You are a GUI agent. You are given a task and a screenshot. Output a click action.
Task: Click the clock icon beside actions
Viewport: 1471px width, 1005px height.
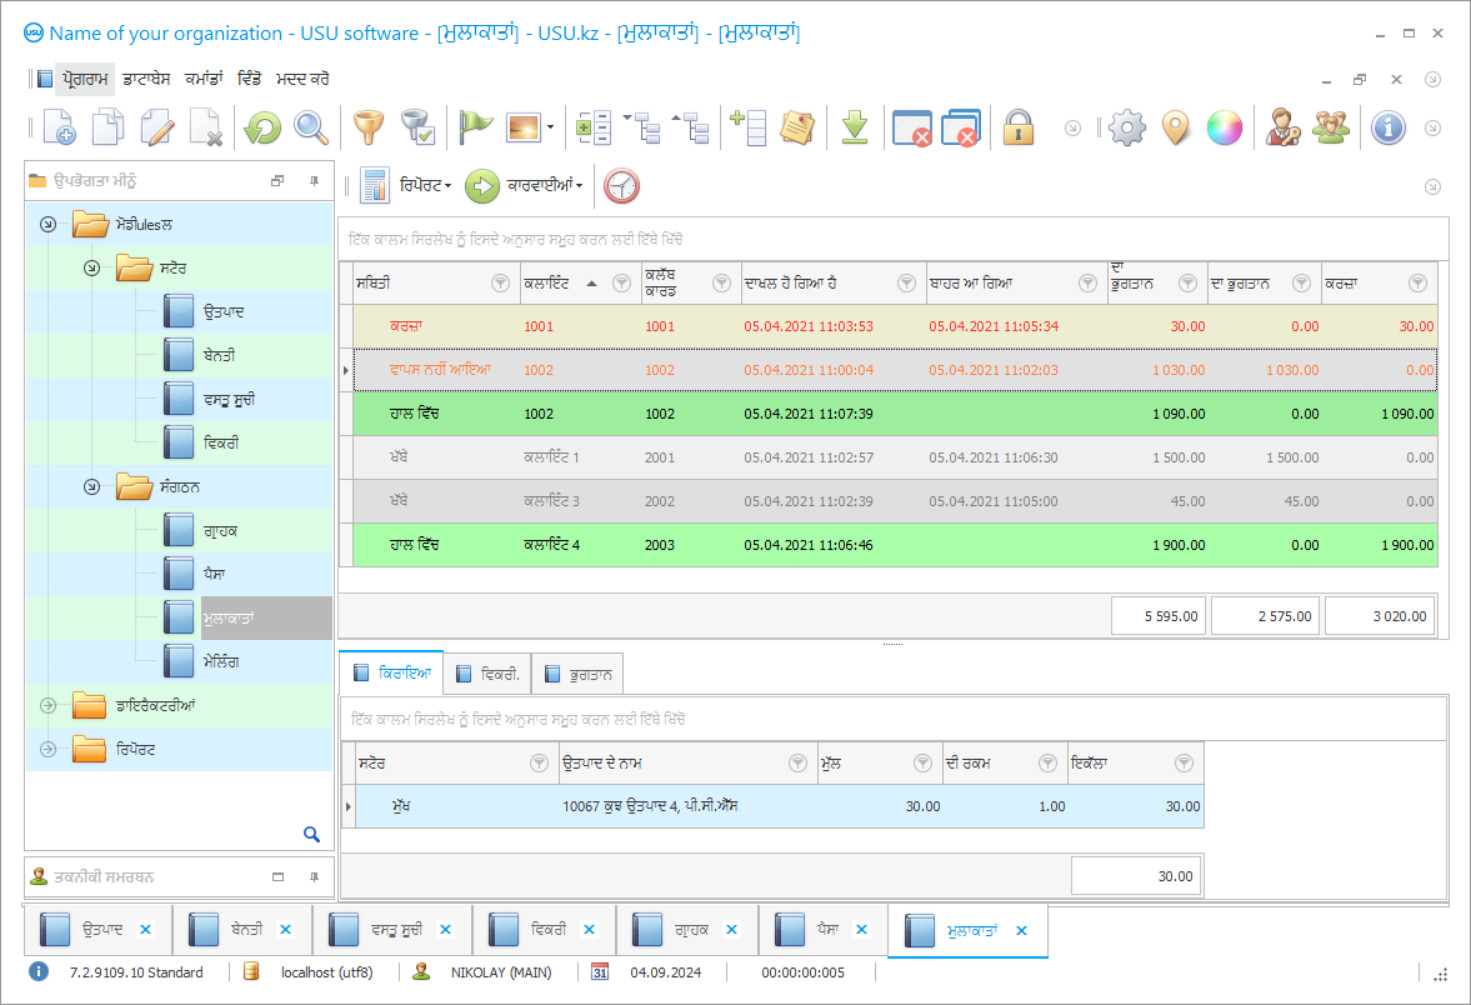[621, 186]
